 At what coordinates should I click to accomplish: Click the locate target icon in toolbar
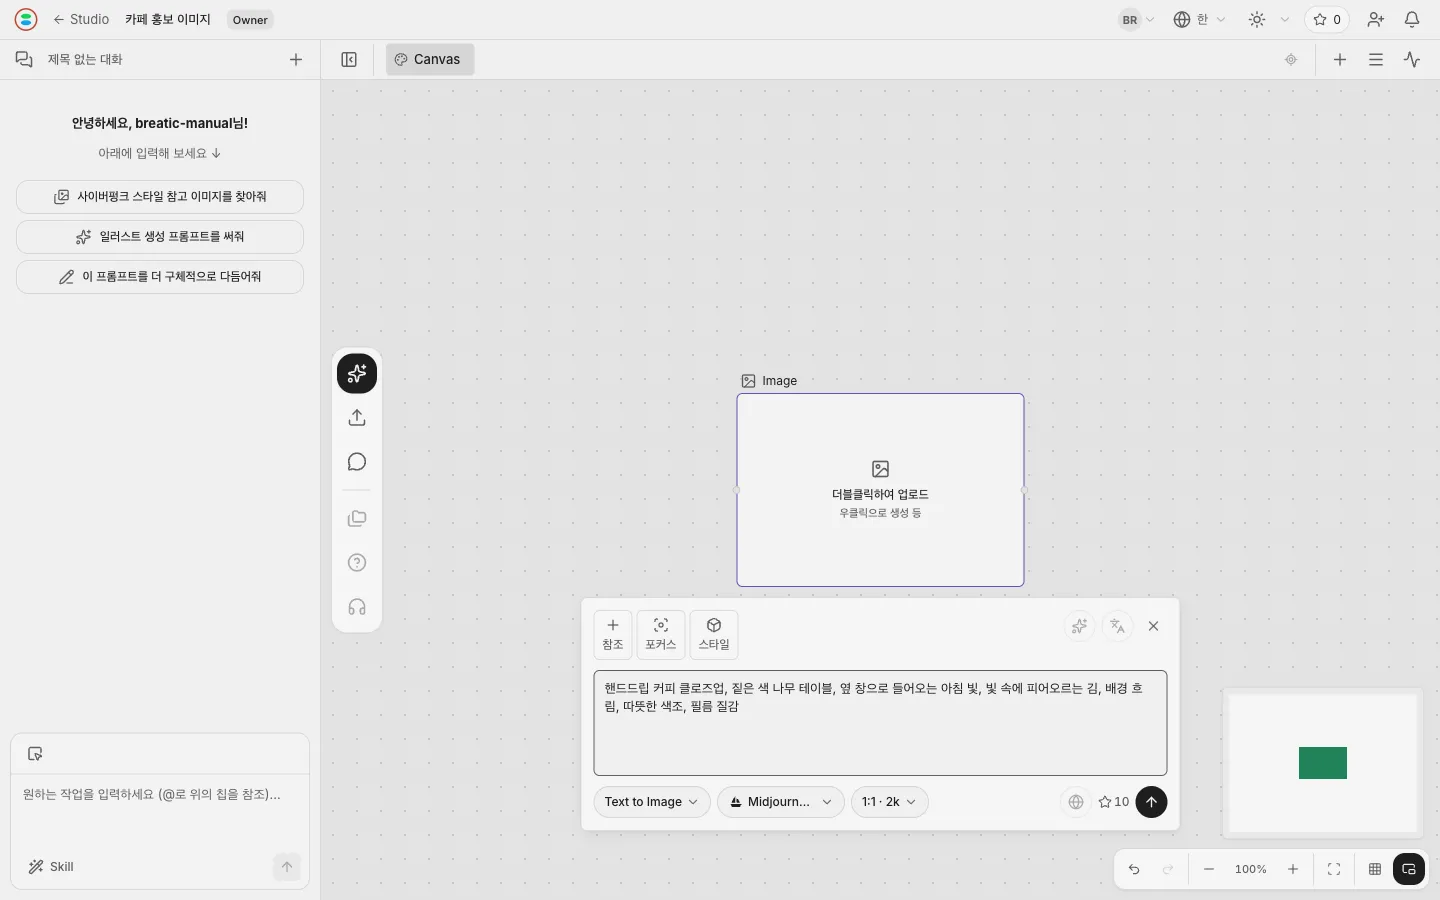pyautogui.click(x=1291, y=59)
